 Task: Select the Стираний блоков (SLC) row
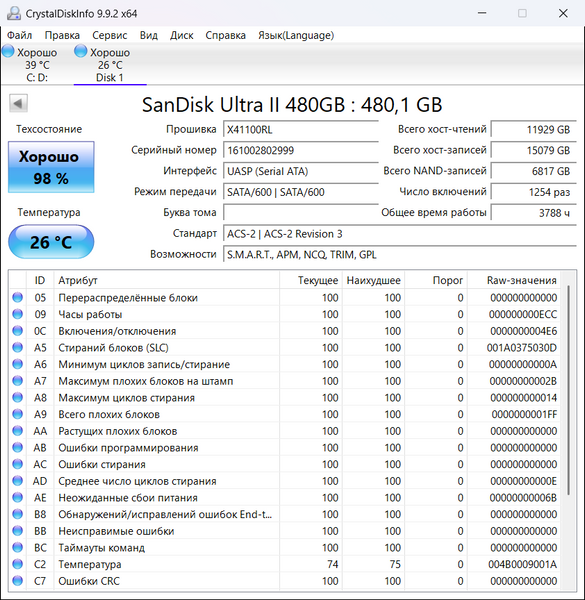[285, 347]
